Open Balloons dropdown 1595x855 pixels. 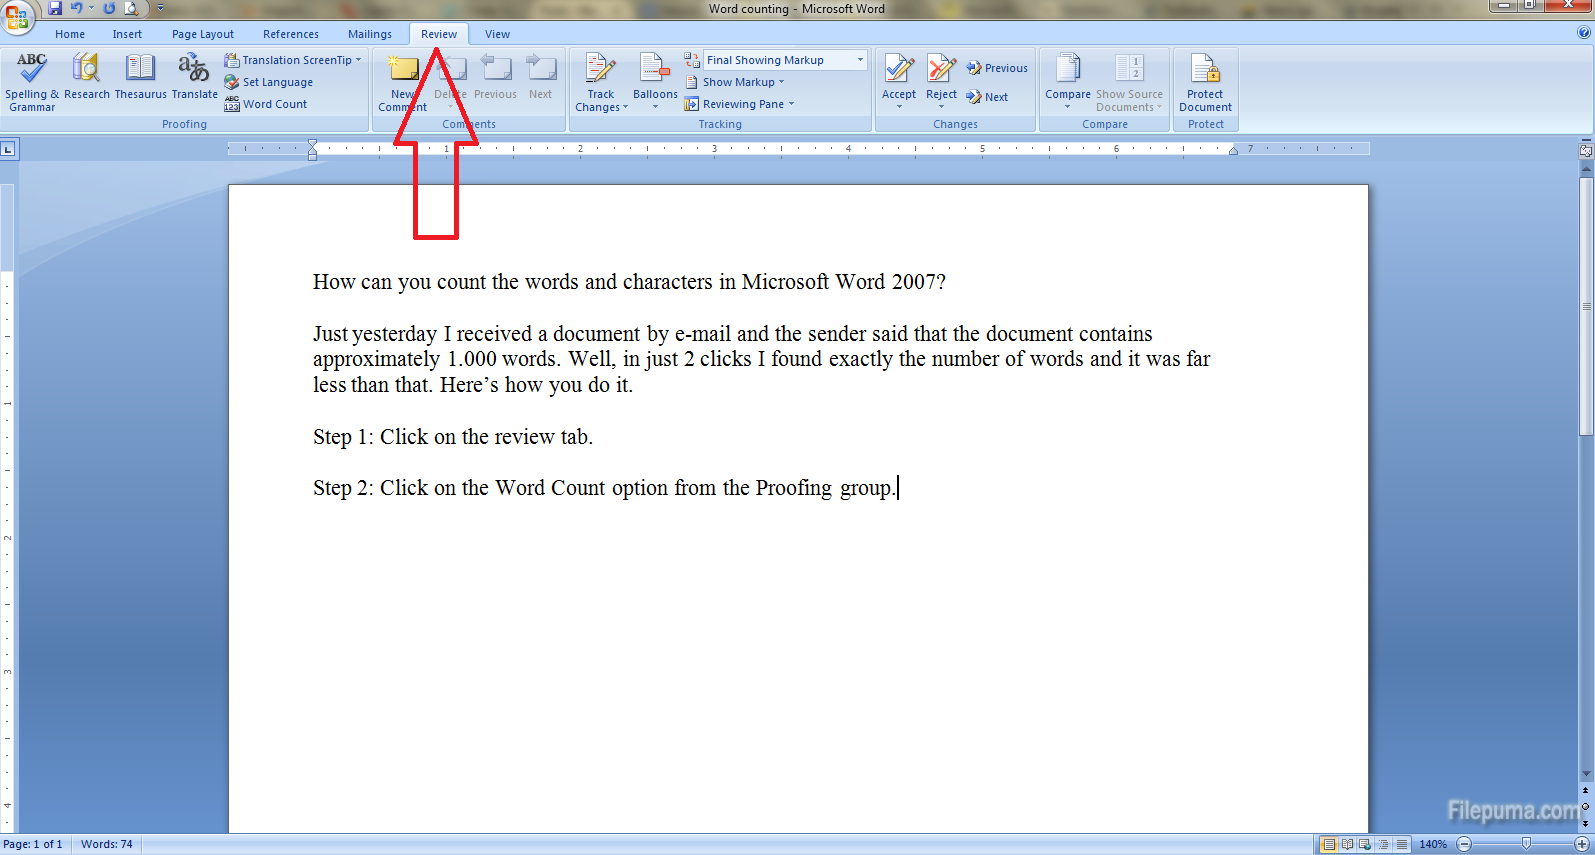[x=655, y=82]
